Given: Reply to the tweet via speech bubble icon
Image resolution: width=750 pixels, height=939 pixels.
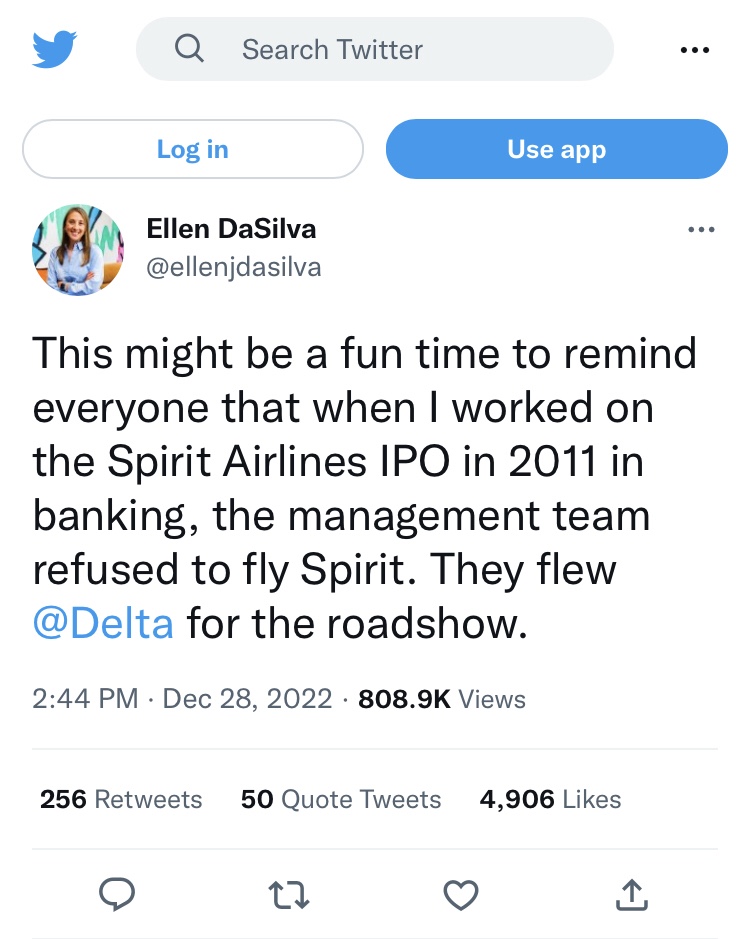Looking at the screenshot, I should [117, 896].
